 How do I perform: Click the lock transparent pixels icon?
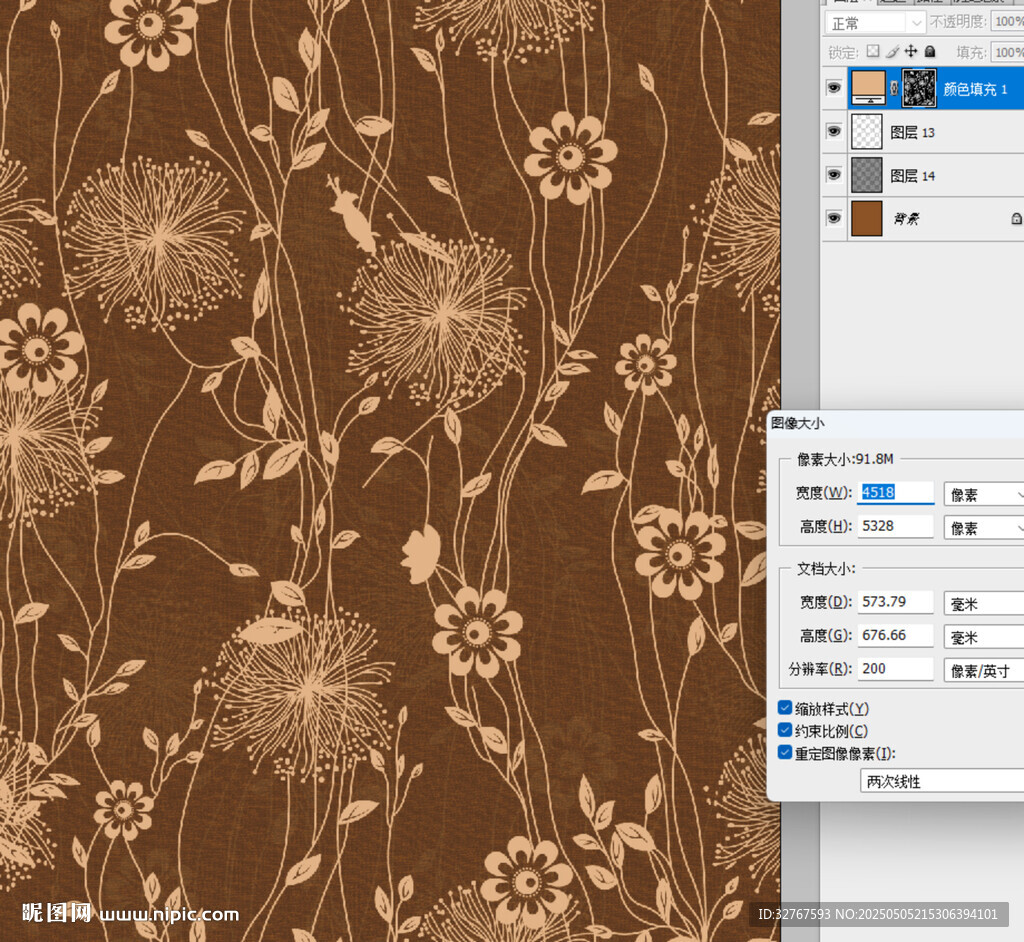tap(872, 51)
